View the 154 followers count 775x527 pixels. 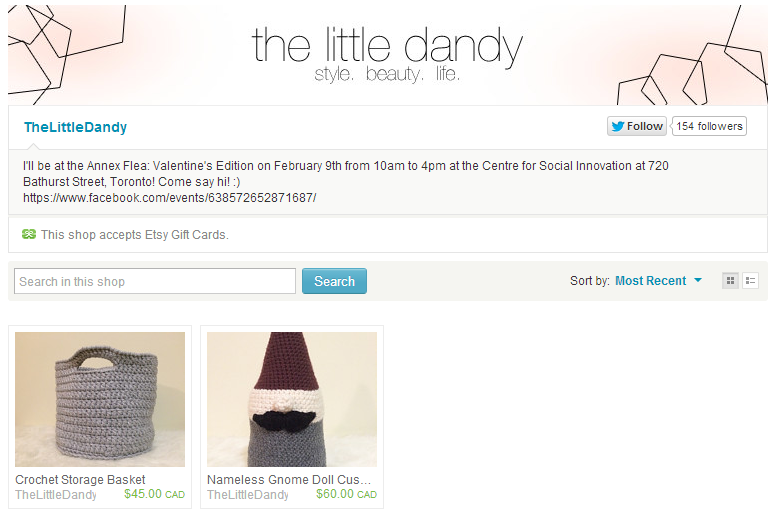709,126
